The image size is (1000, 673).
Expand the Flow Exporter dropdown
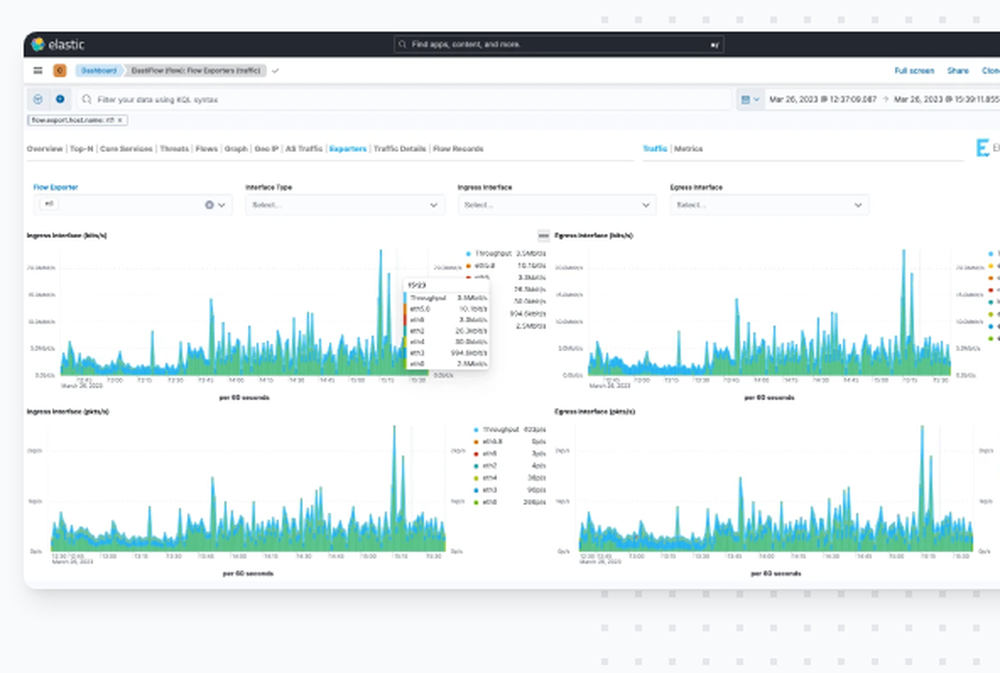pyautogui.click(x=222, y=205)
